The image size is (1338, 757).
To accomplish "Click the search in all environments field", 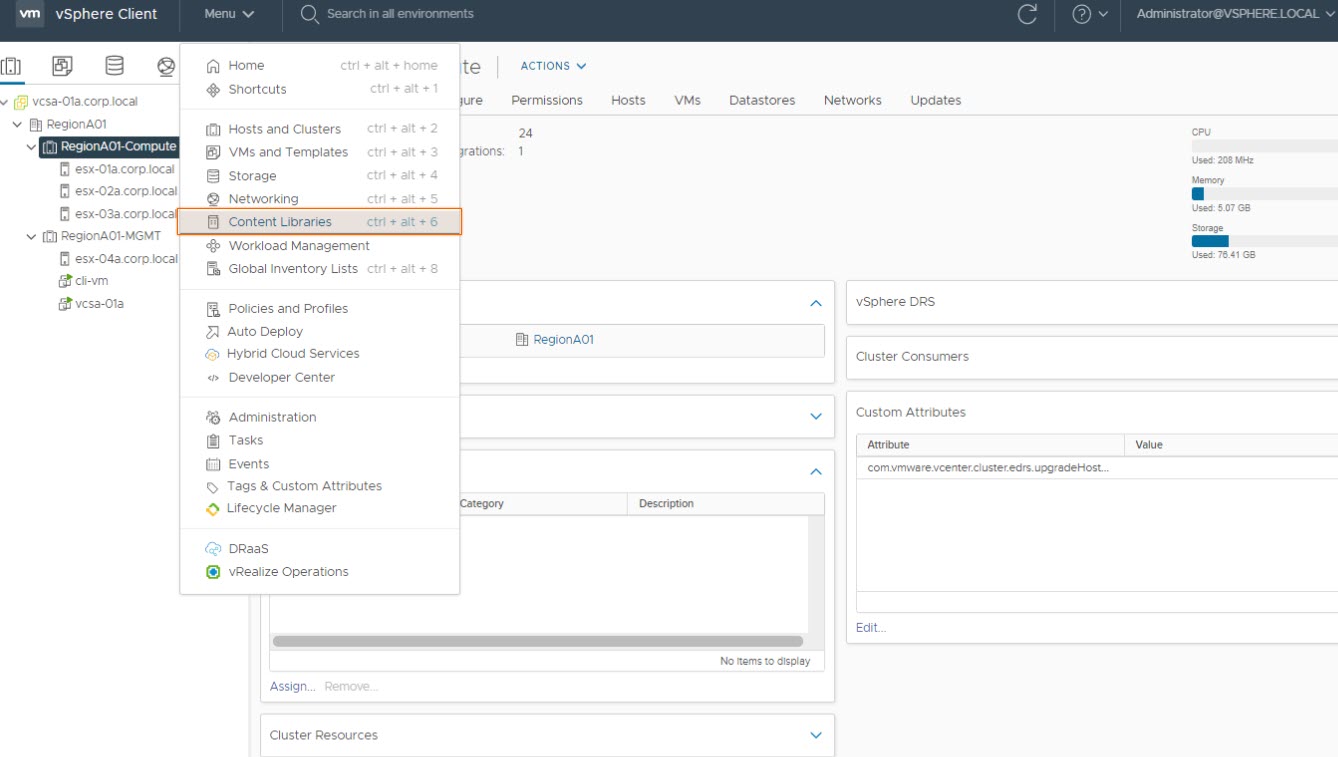I will pyautogui.click(x=400, y=14).
